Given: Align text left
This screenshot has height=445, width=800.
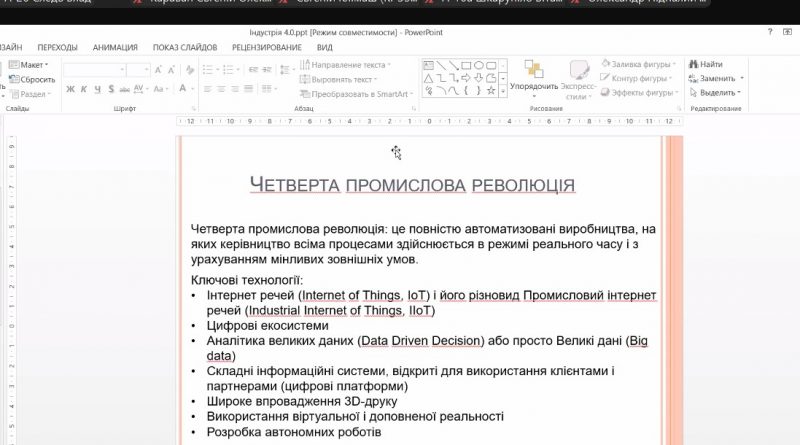Looking at the screenshot, I should point(208,89).
